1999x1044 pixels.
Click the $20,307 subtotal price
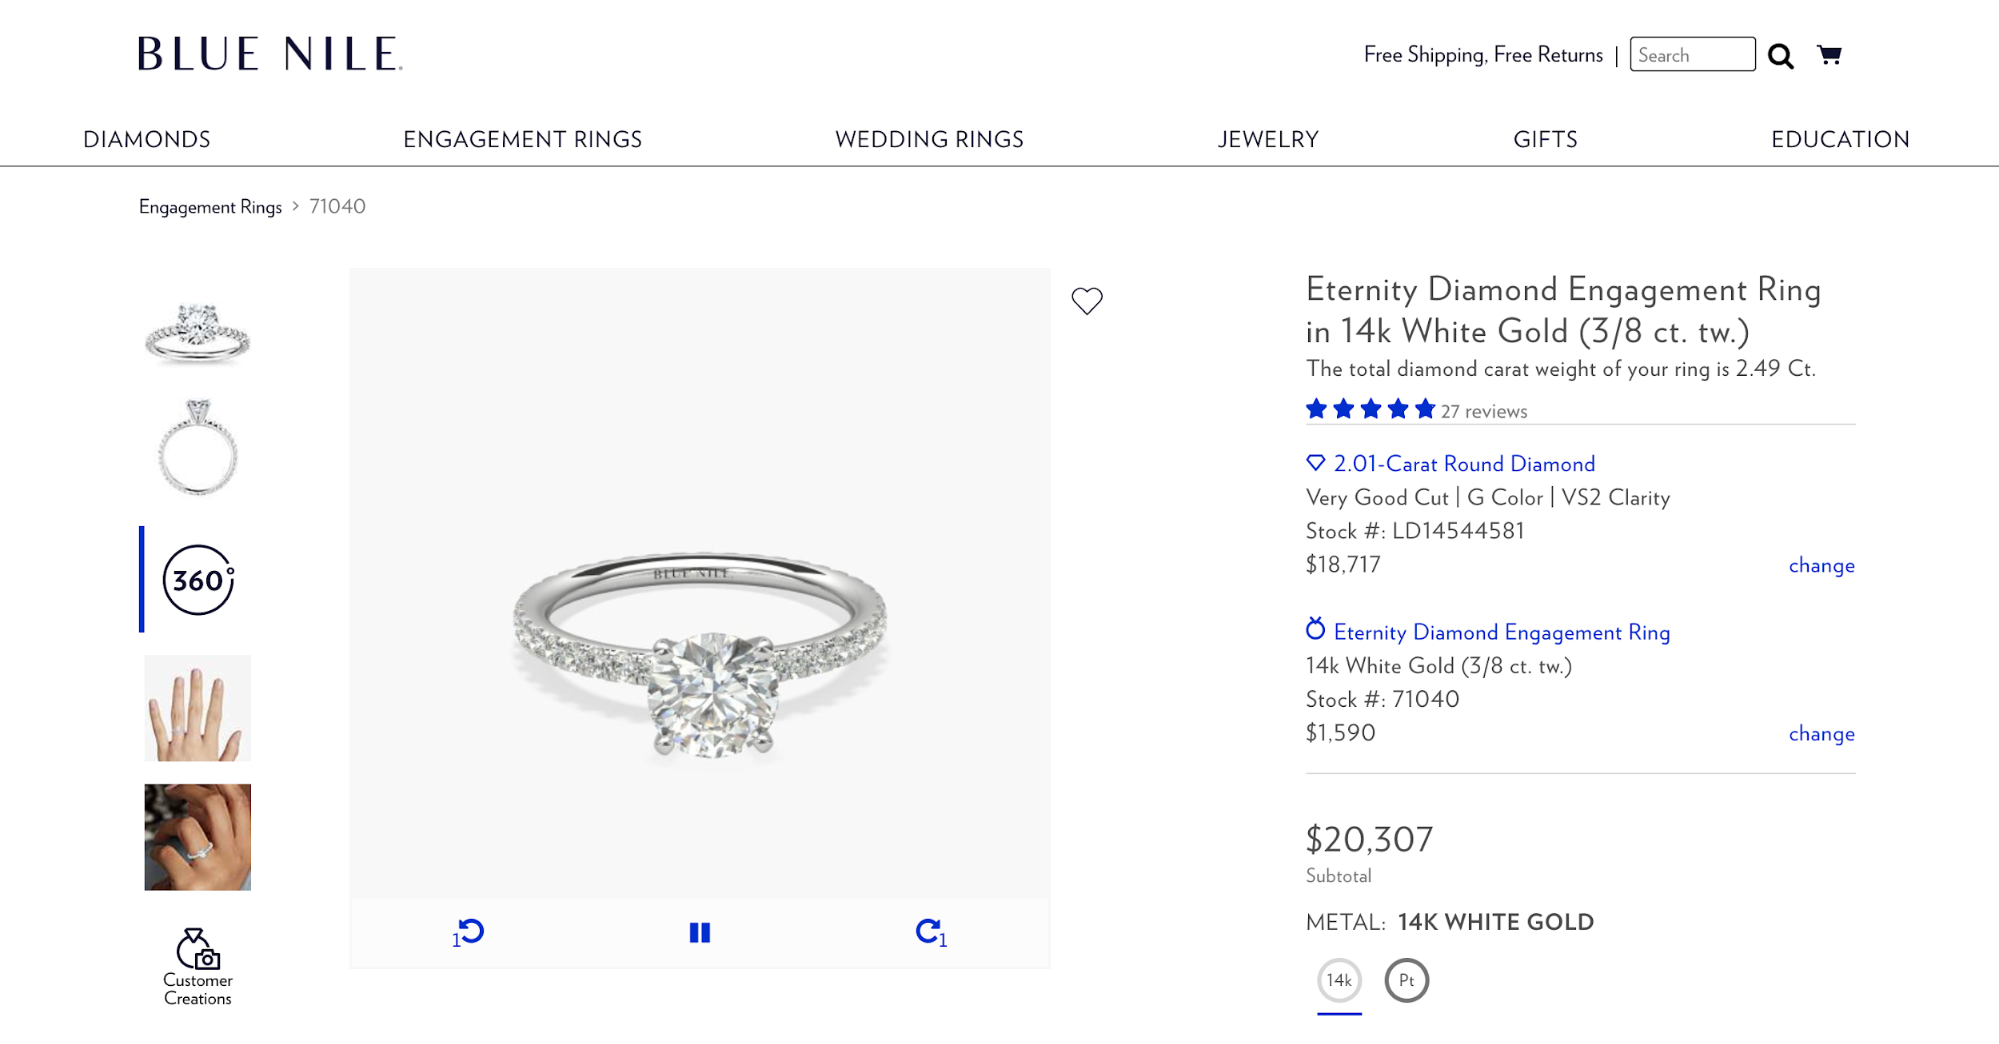point(1369,839)
